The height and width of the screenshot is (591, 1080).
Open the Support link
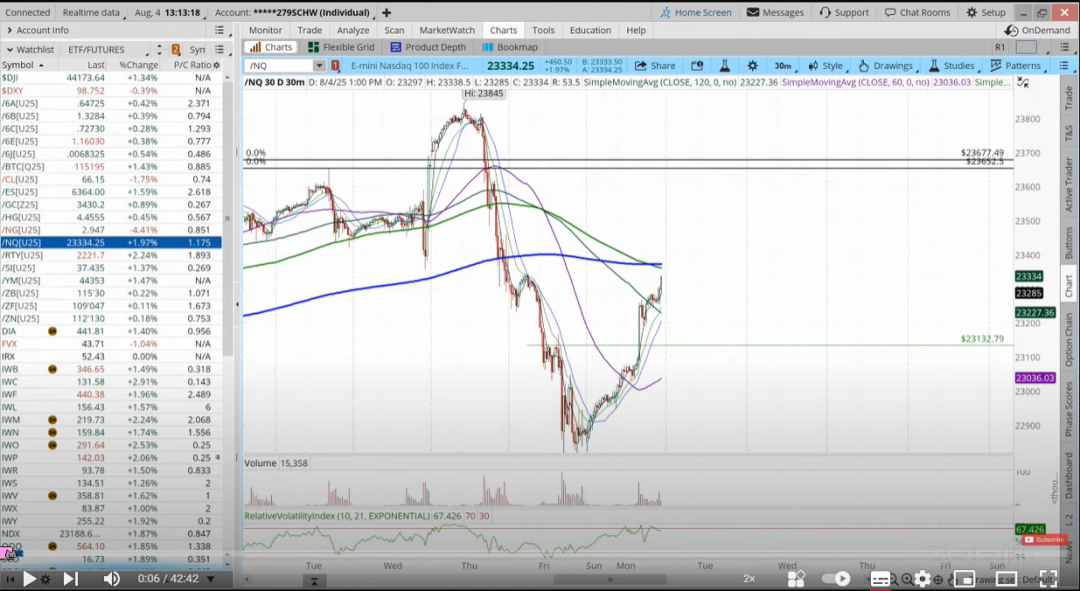844,12
